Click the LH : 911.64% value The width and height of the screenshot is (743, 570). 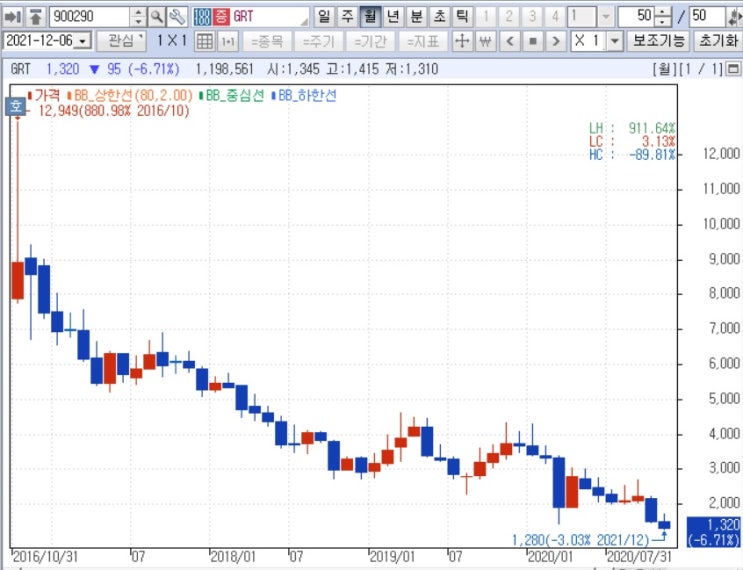click(652, 128)
